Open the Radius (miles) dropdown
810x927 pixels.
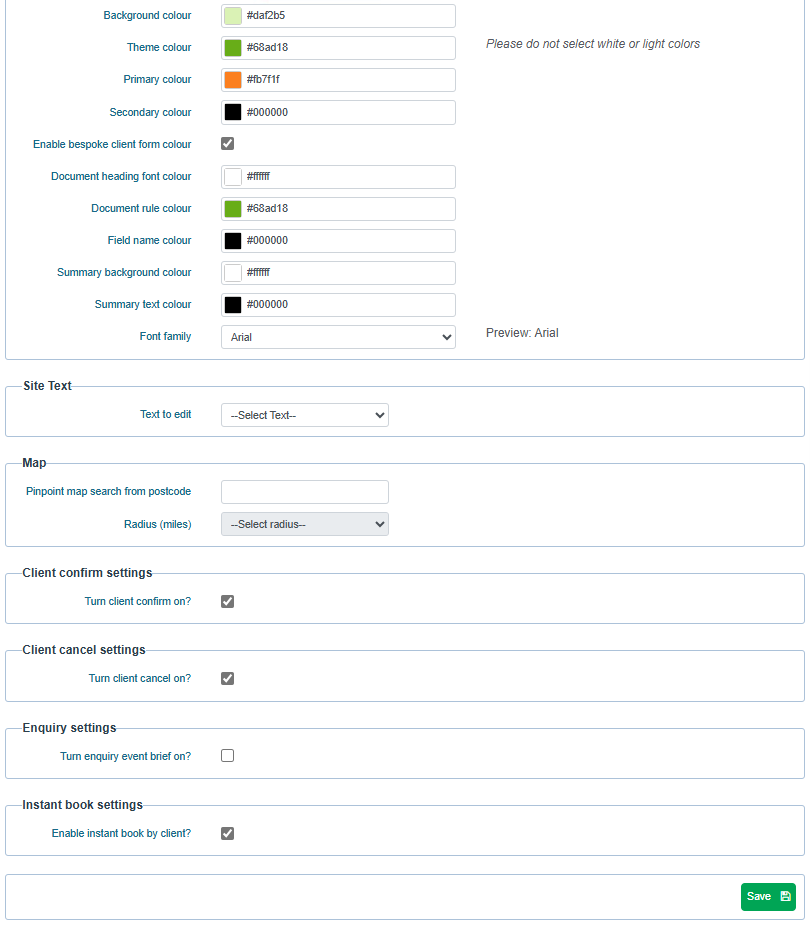click(304, 524)
